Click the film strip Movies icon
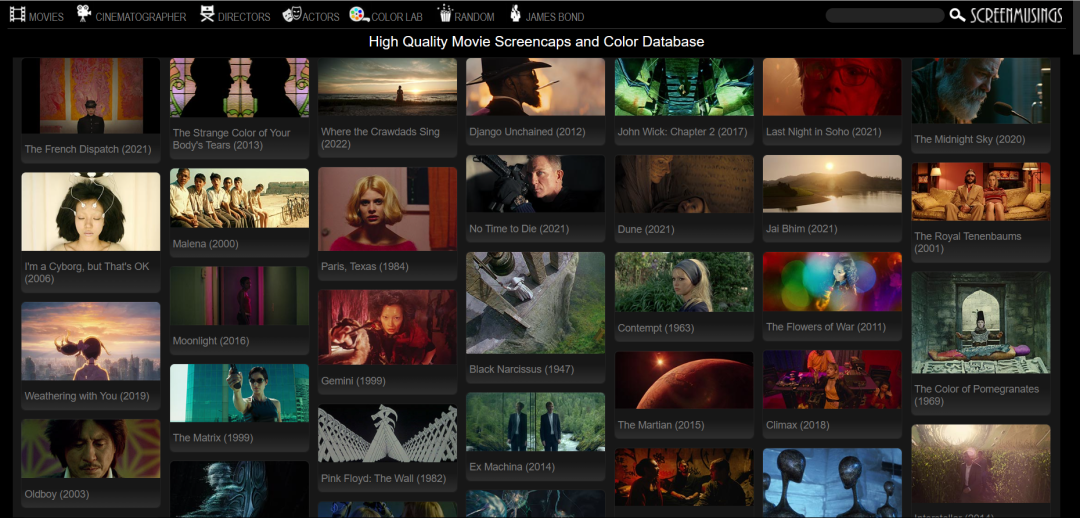Screen dimensions: 1080x518 [17, 14]
